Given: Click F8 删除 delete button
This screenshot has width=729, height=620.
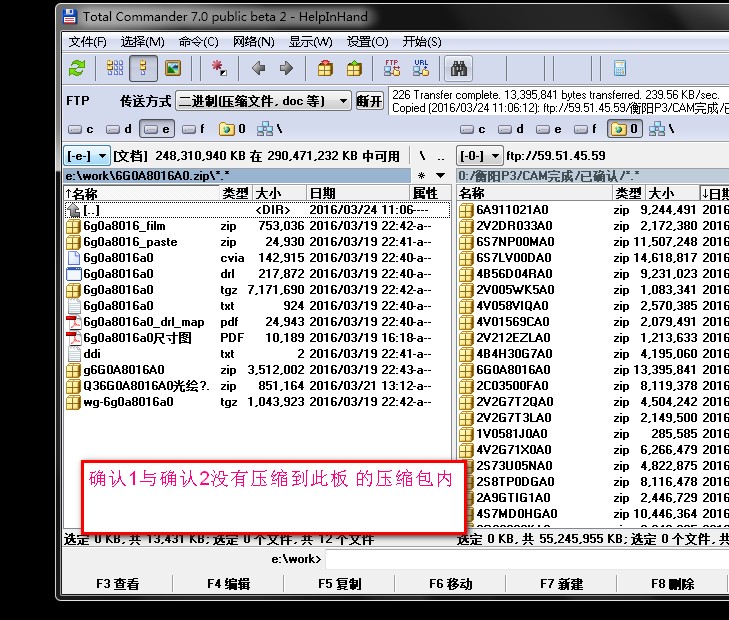Looking at the screenshot, I should tap(672, 584).
